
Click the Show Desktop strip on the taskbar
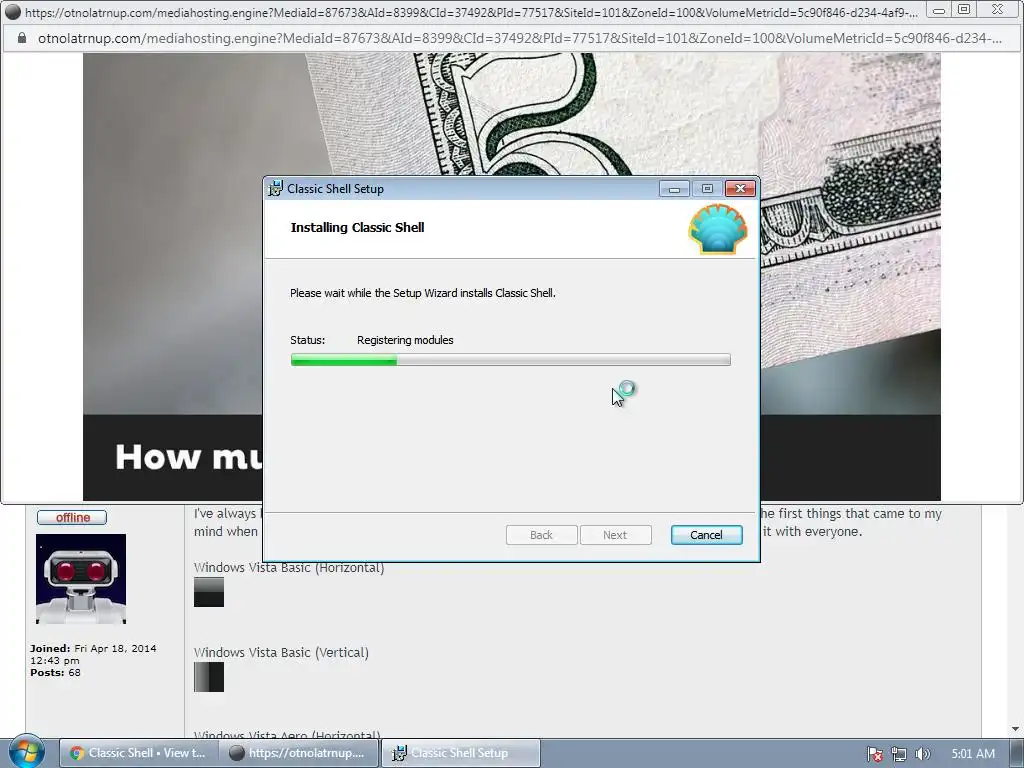(1016, 754)
